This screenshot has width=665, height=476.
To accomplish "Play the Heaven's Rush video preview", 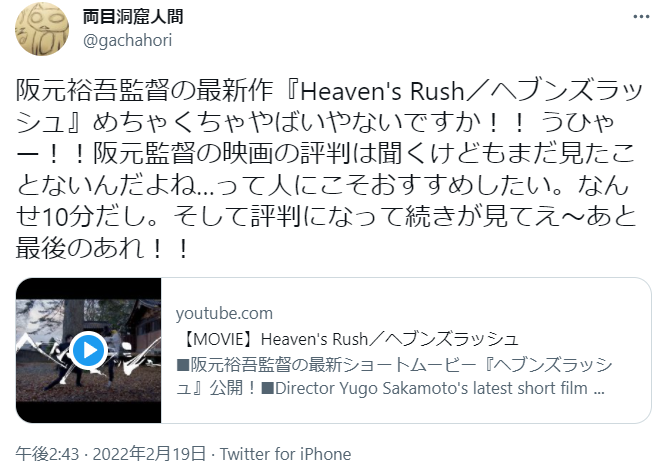I will coord(89,350).
